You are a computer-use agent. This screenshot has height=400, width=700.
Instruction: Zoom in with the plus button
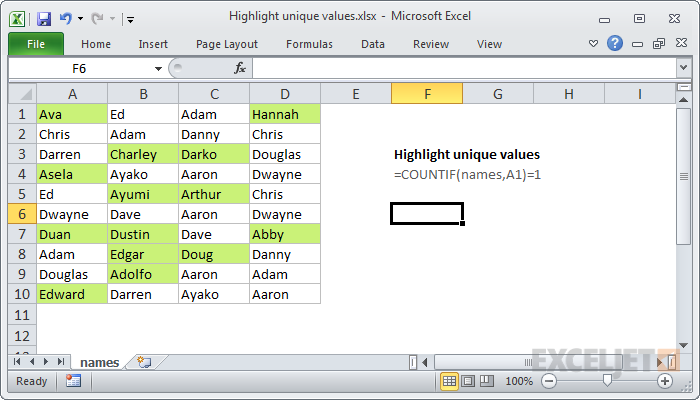pyautogui.click(x=665, y=381)
